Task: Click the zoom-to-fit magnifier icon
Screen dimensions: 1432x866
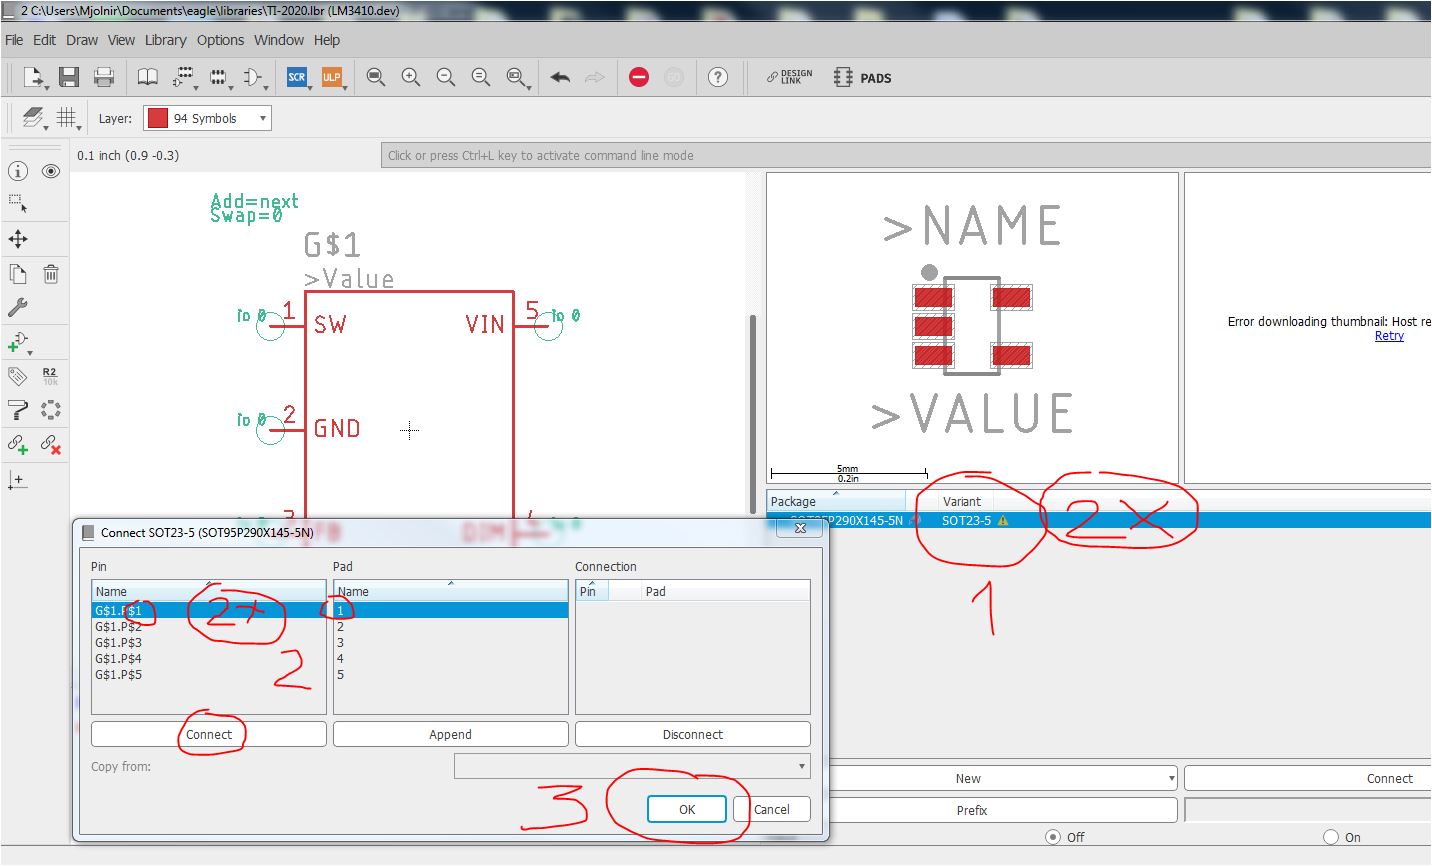Action: [376, 77]
